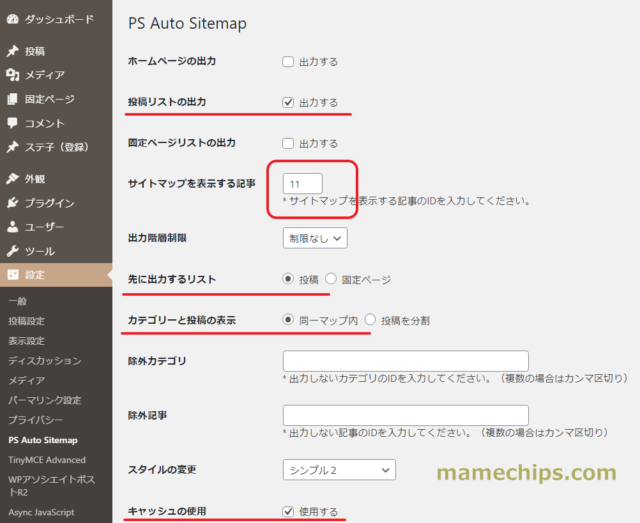Go to 表示設定 submenu
This screenshot has width=640, height=523.
pyautogui.click(x=27, y=341)
